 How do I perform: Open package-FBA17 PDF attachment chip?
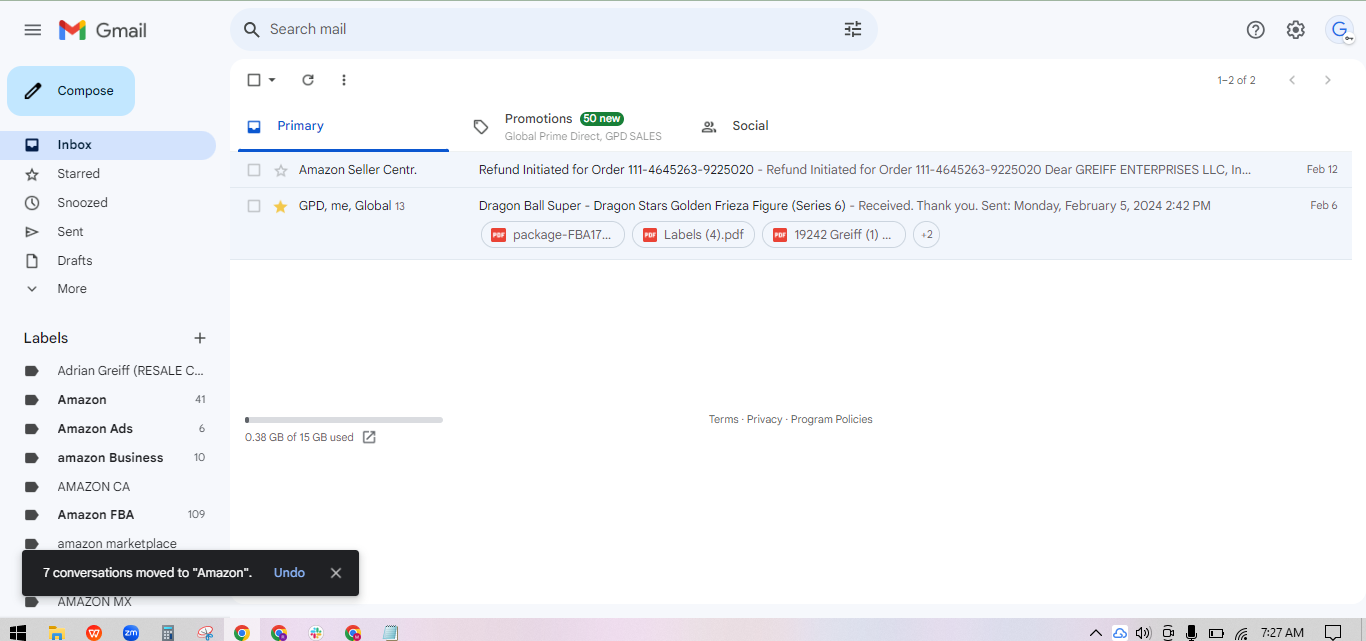553,235
